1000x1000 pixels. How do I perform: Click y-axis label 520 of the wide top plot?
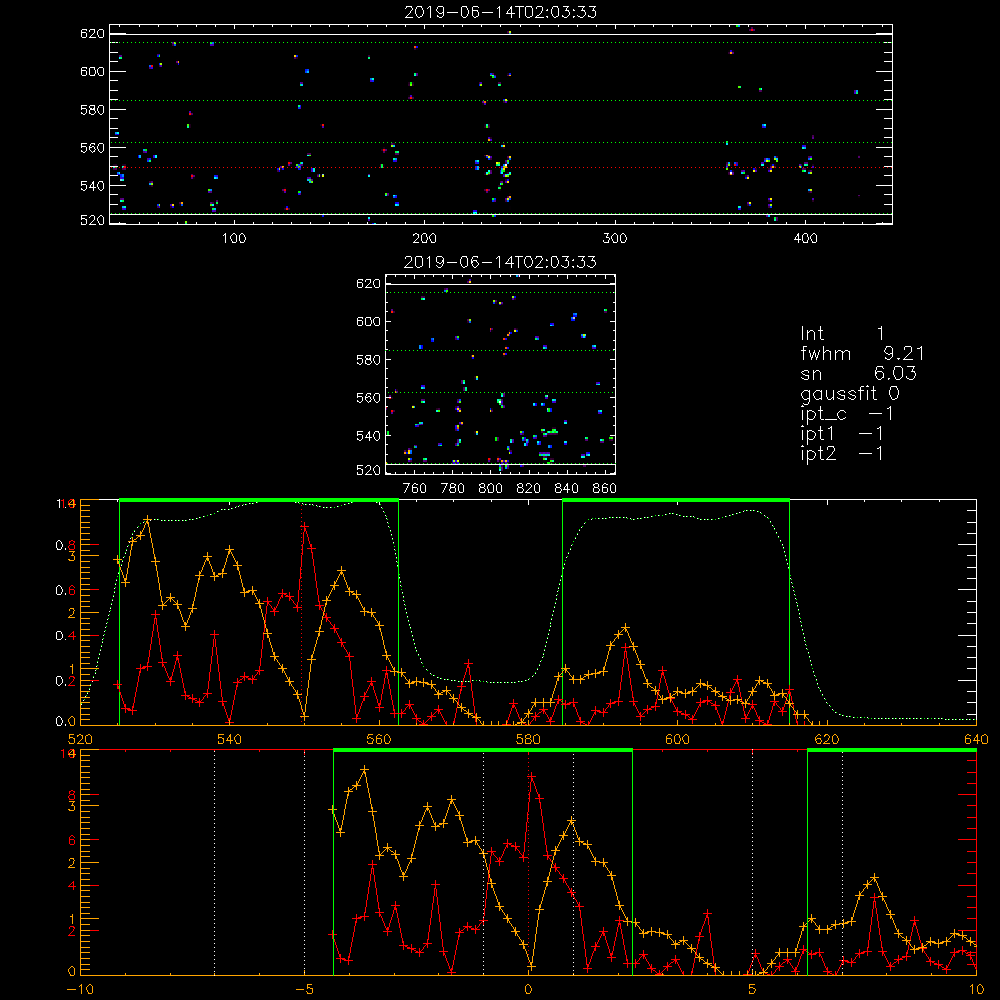pyautogui.click(x=92, y=220)
